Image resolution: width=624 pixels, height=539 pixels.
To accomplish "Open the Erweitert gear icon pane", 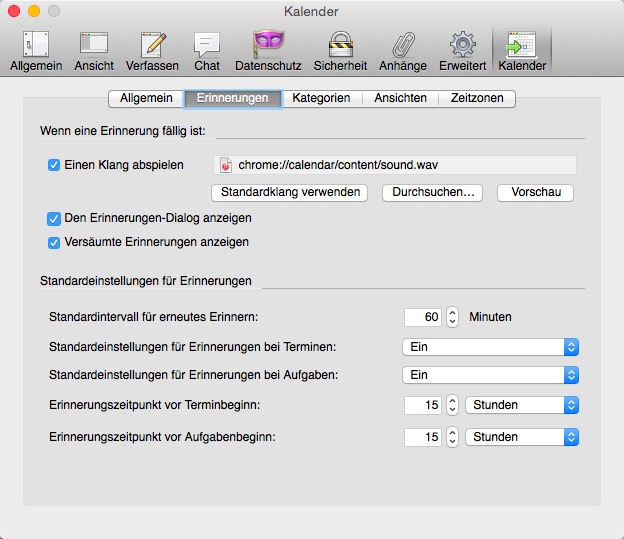I will [461, 50].
